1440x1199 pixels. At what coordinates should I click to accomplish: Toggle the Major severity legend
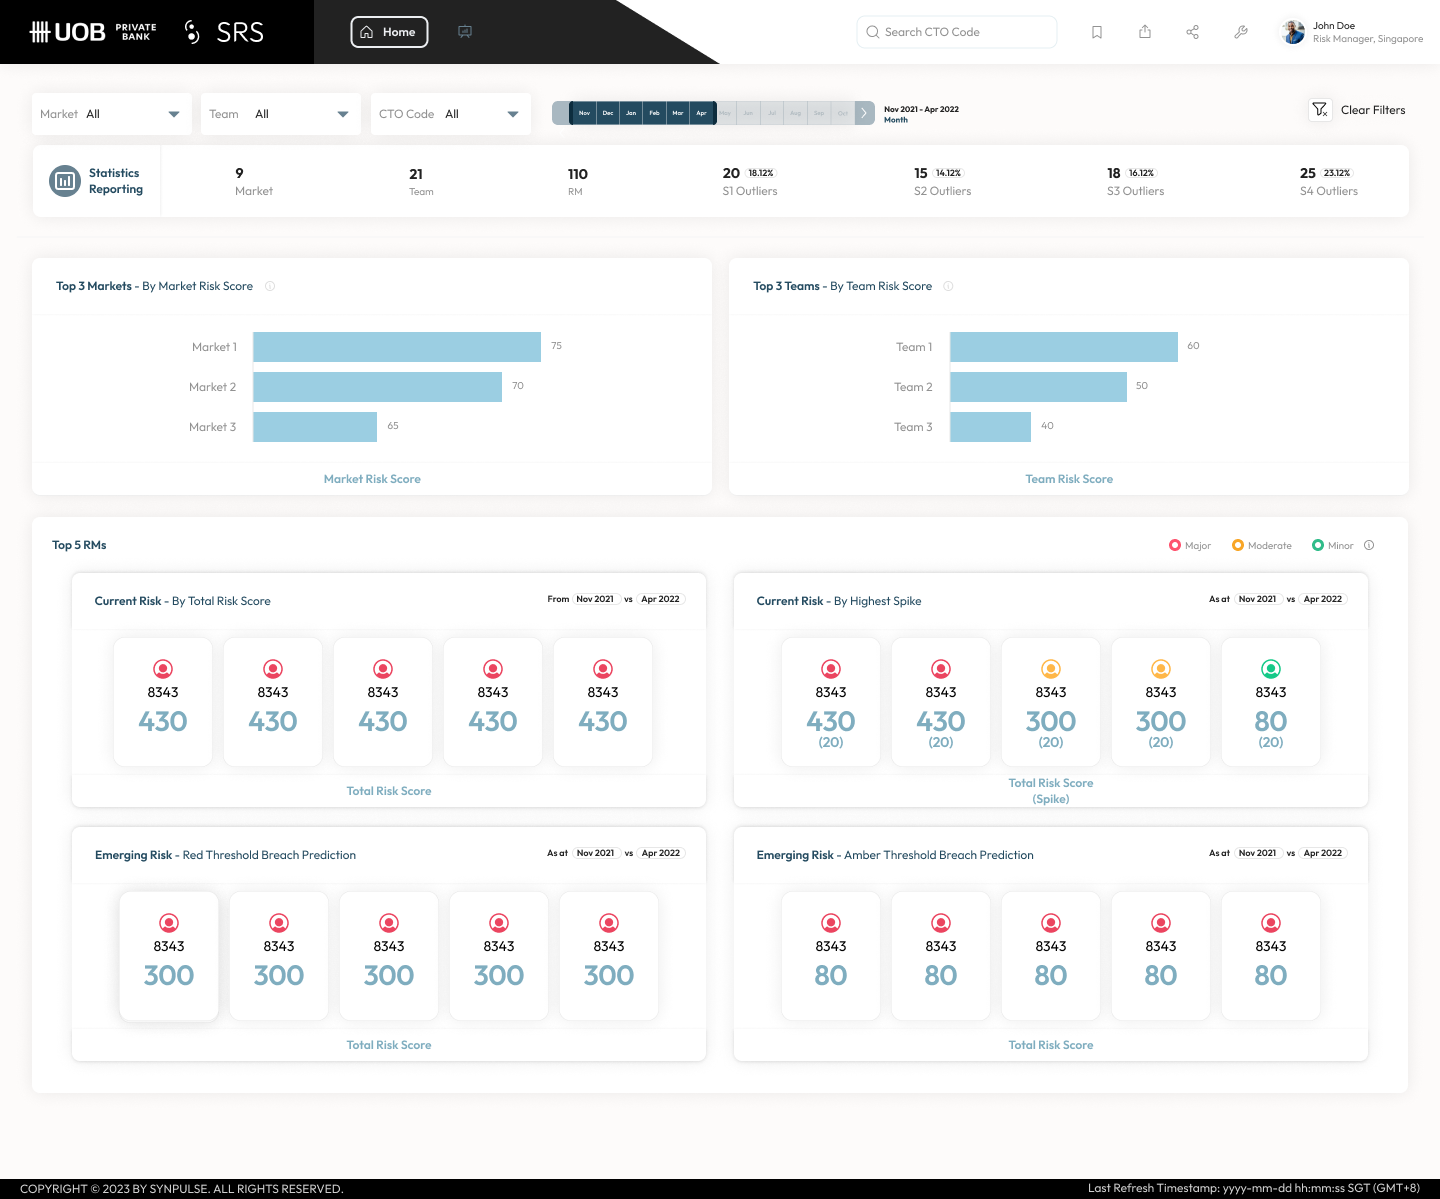(x=1190, y=545)
